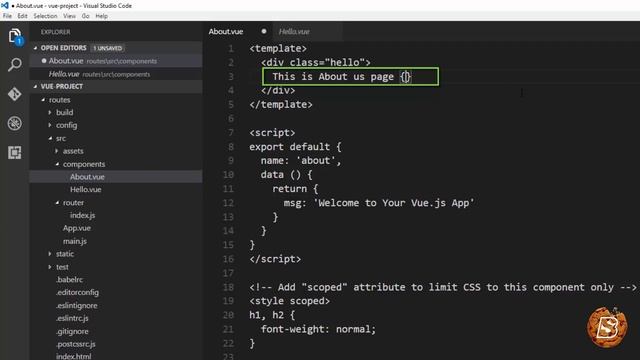Open .editorconfig file in explorer
Image resolution: width=640 pixels, height=360 pixels.
click(77, 292)
